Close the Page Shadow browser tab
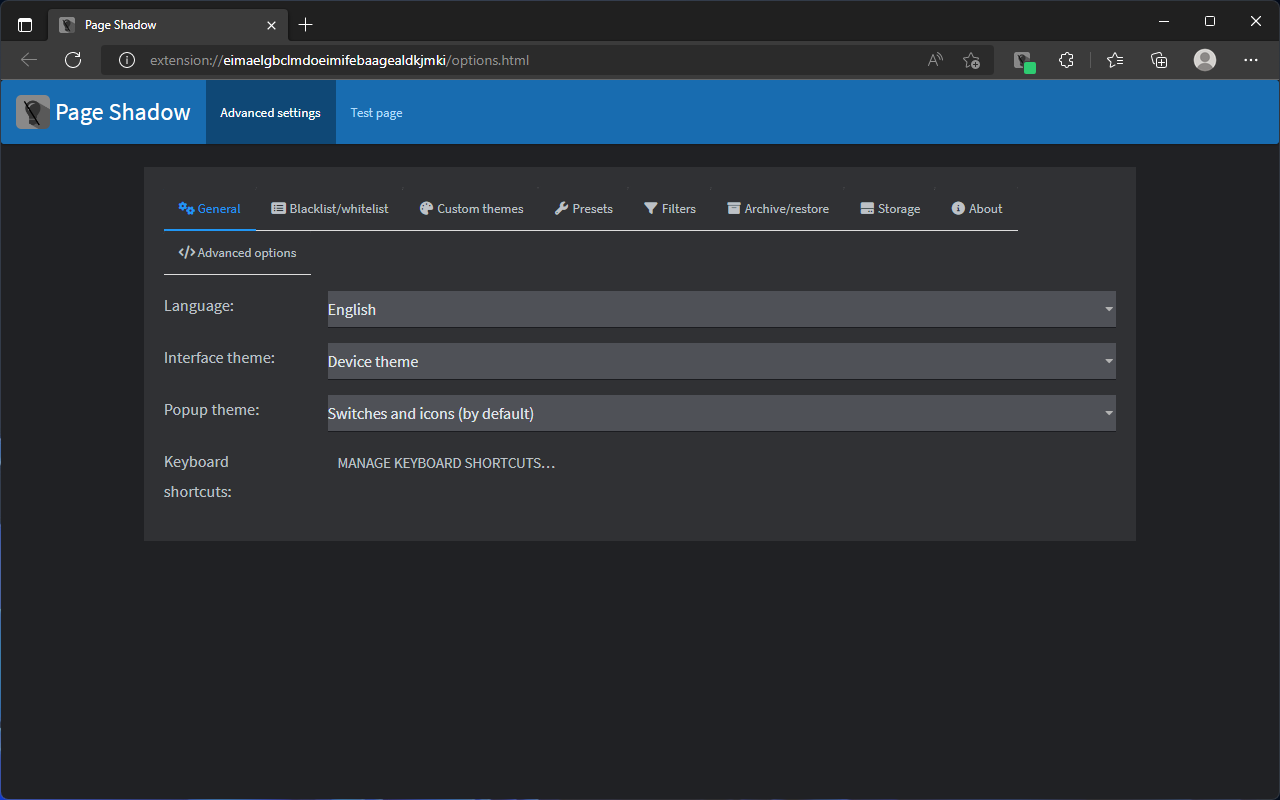Viewport: 1280px width, 800px height. (x=271, y=24)
